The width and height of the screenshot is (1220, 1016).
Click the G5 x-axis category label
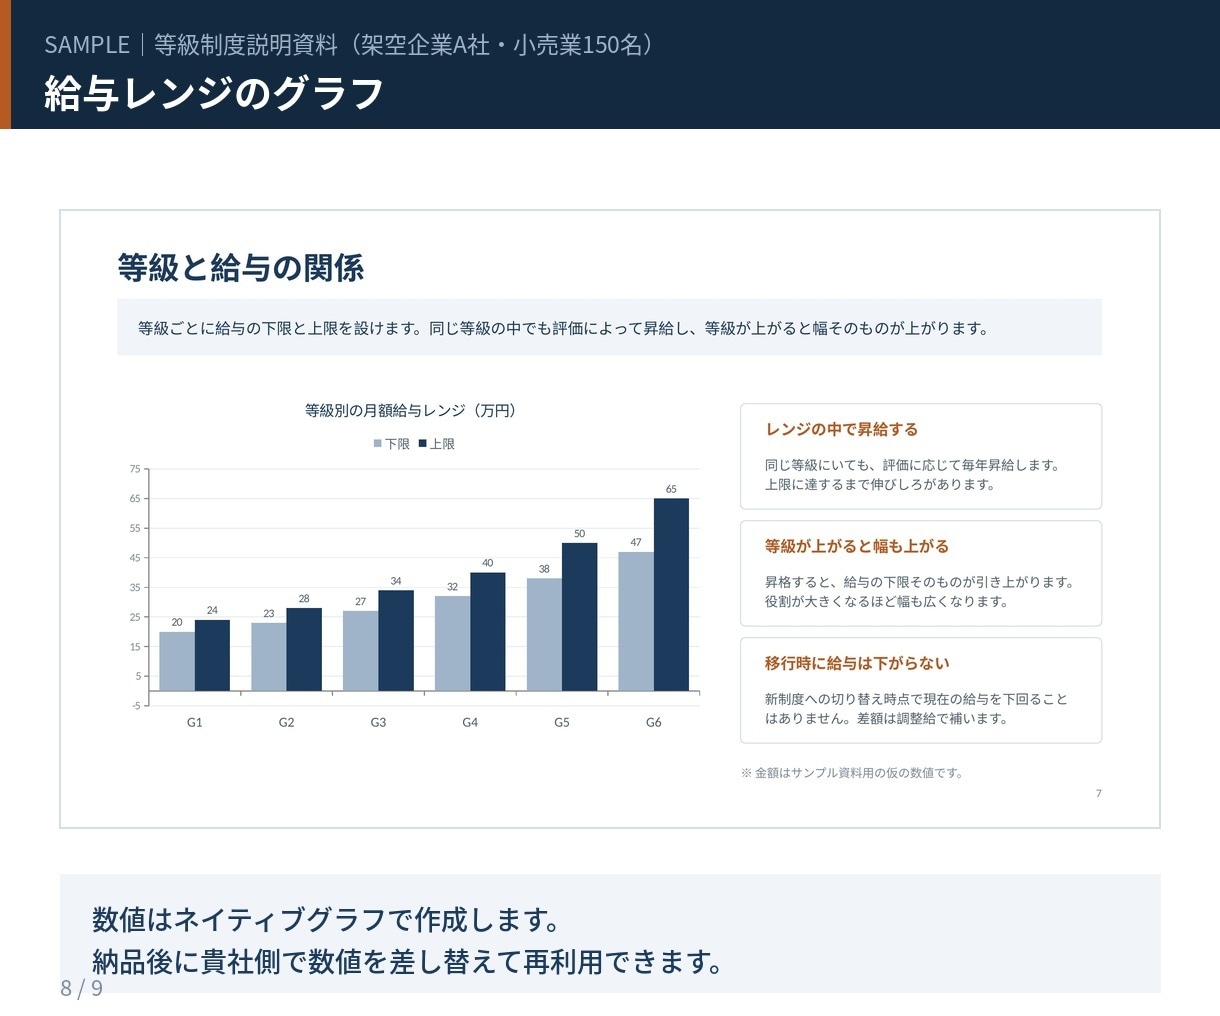[x=562, y=722]
